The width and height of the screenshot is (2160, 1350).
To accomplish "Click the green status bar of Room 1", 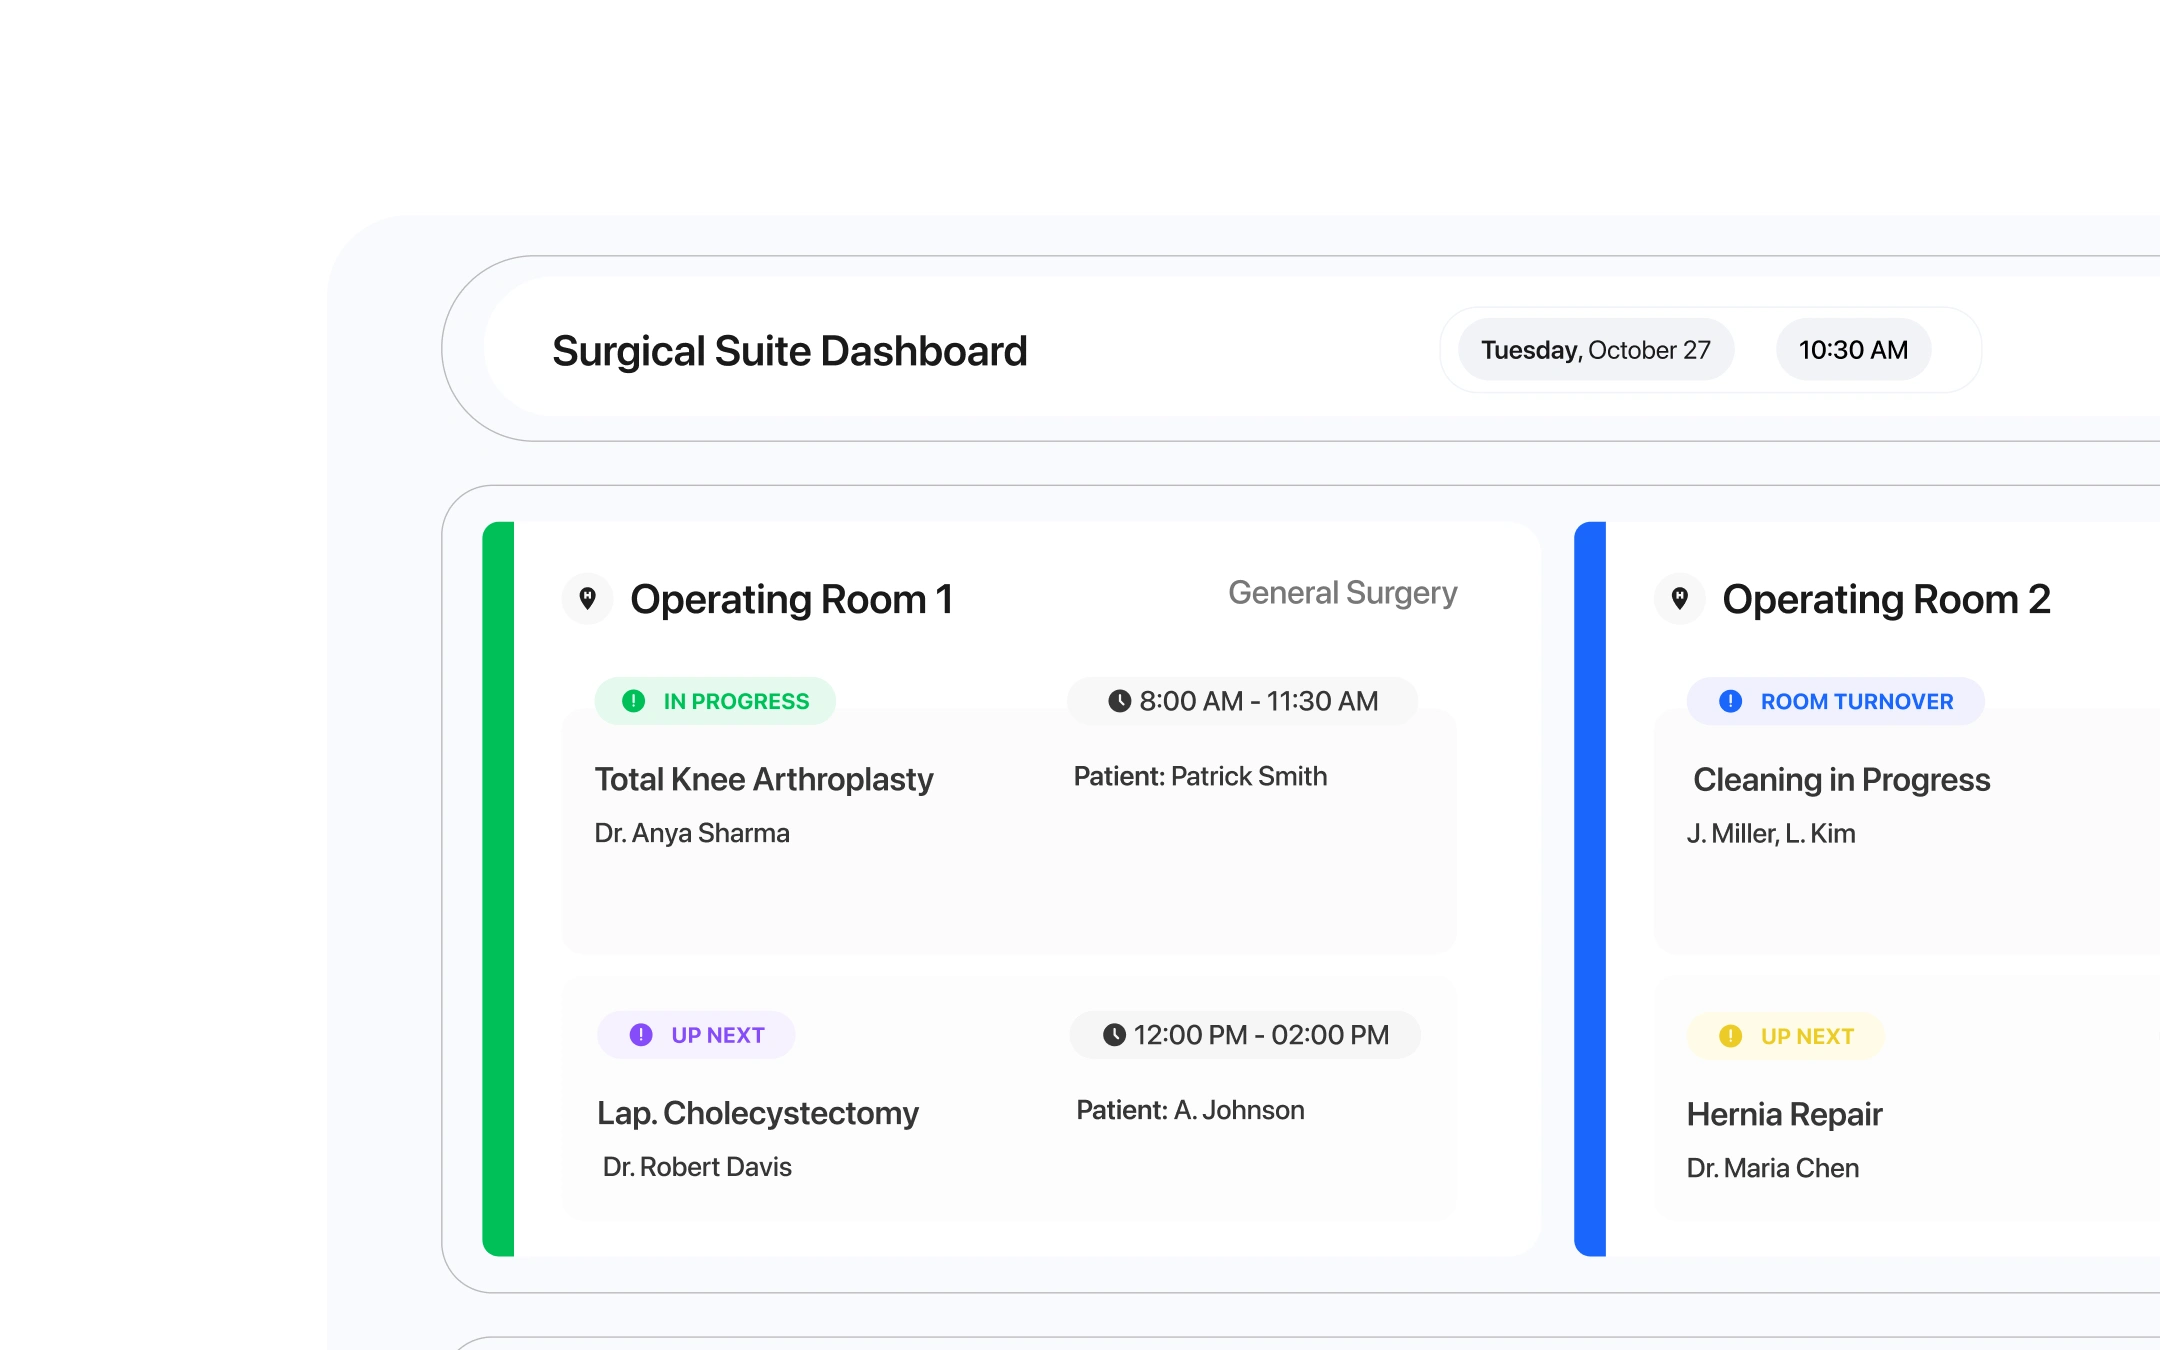I will (498, 888).
